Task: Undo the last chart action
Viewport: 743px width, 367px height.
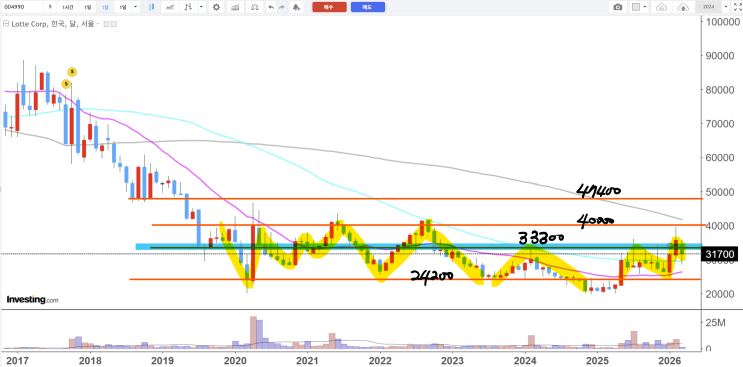Action: tap(271, 7)
